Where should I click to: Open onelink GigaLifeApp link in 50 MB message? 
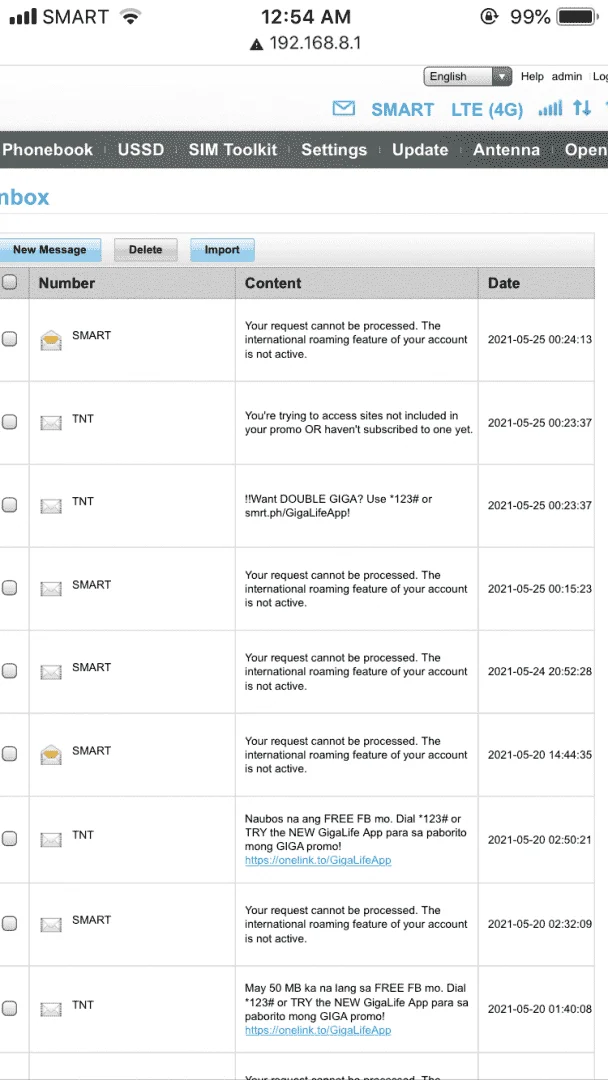[318, 1030]
